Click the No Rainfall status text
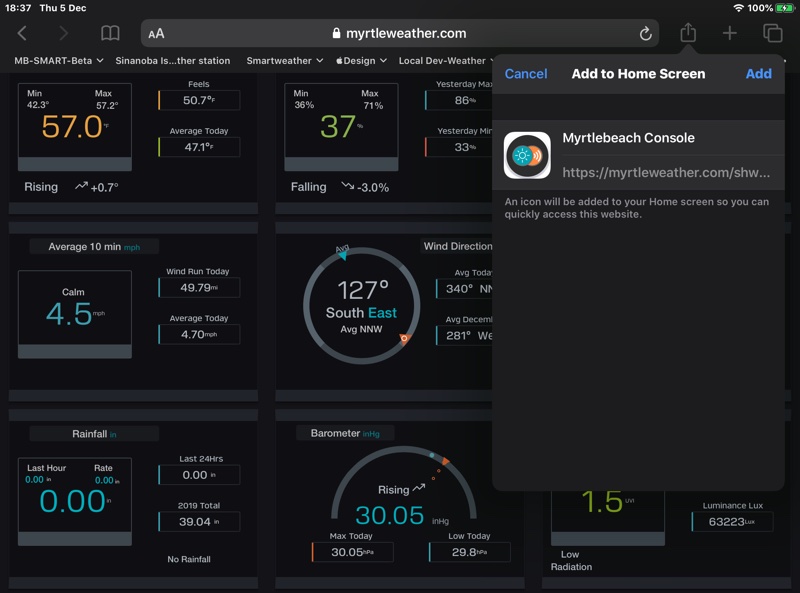The height and width of the screenshot is (593, 800). click(189, 559)
